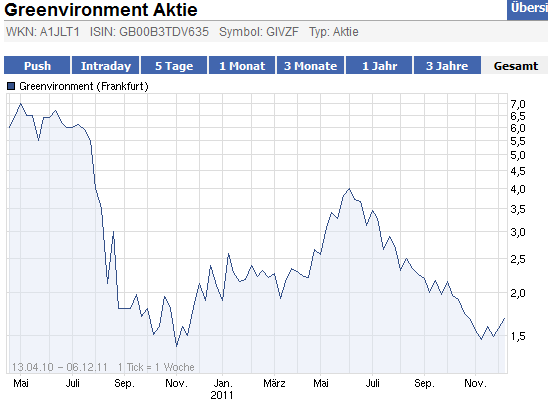The image size is (548, 407).
Task: Click the März x-axis label
Action: pos(274,383)
